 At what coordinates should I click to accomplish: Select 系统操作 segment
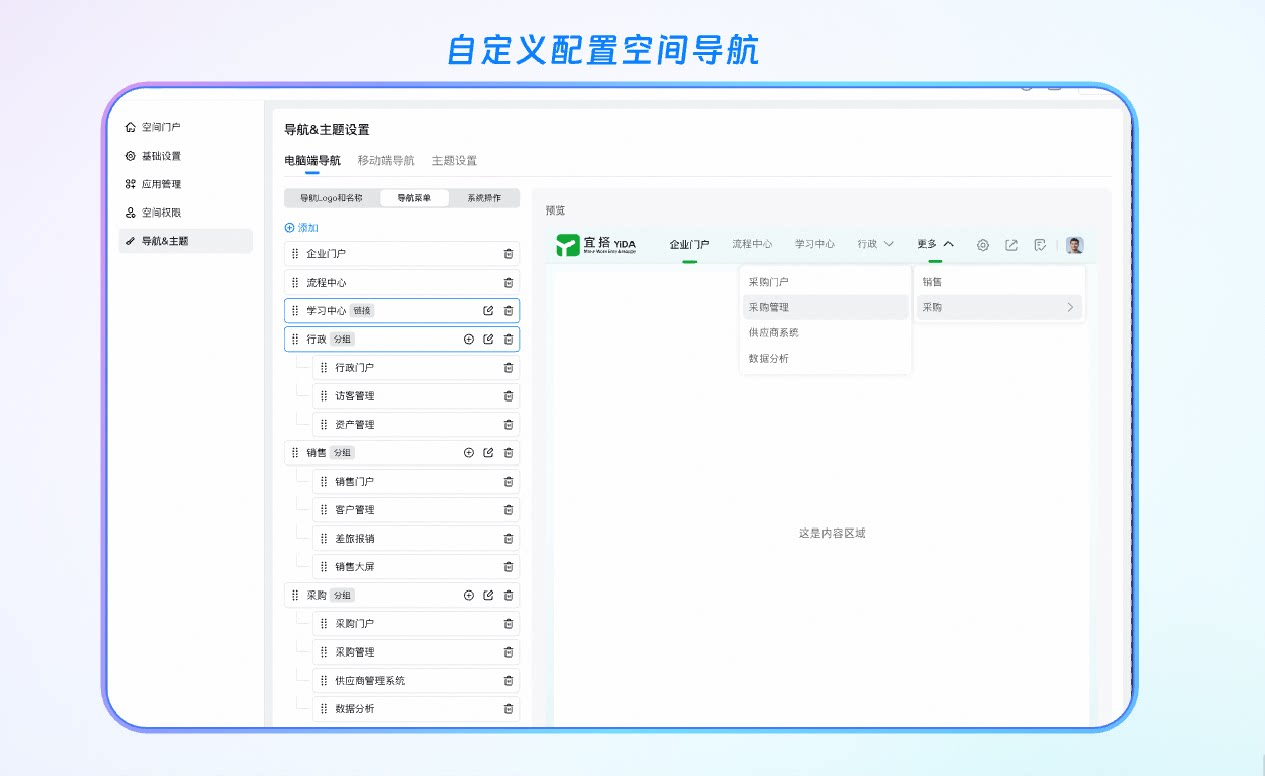tap(484, 198)
